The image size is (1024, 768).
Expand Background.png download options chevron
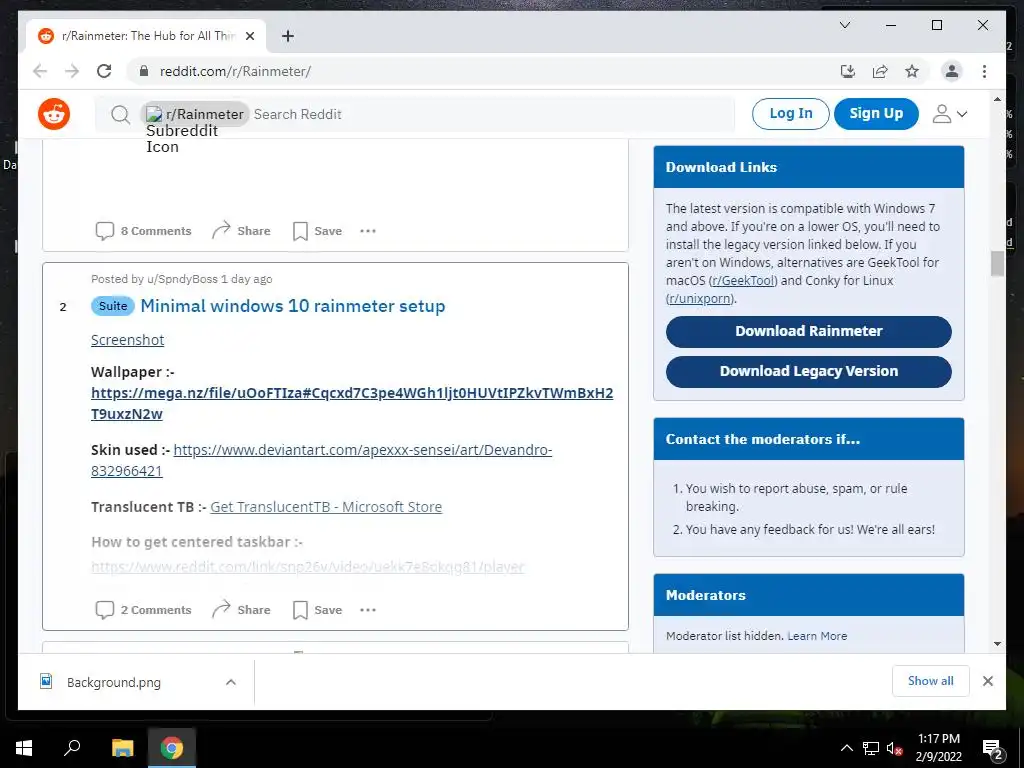231,682
